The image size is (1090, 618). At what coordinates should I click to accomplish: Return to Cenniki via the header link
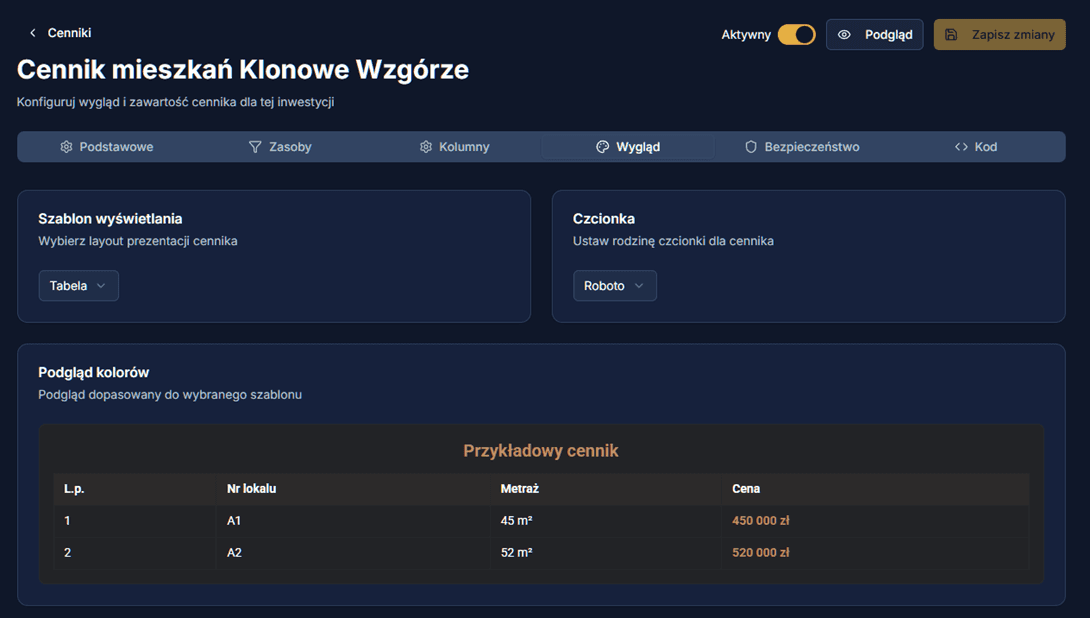pos(68,32)
